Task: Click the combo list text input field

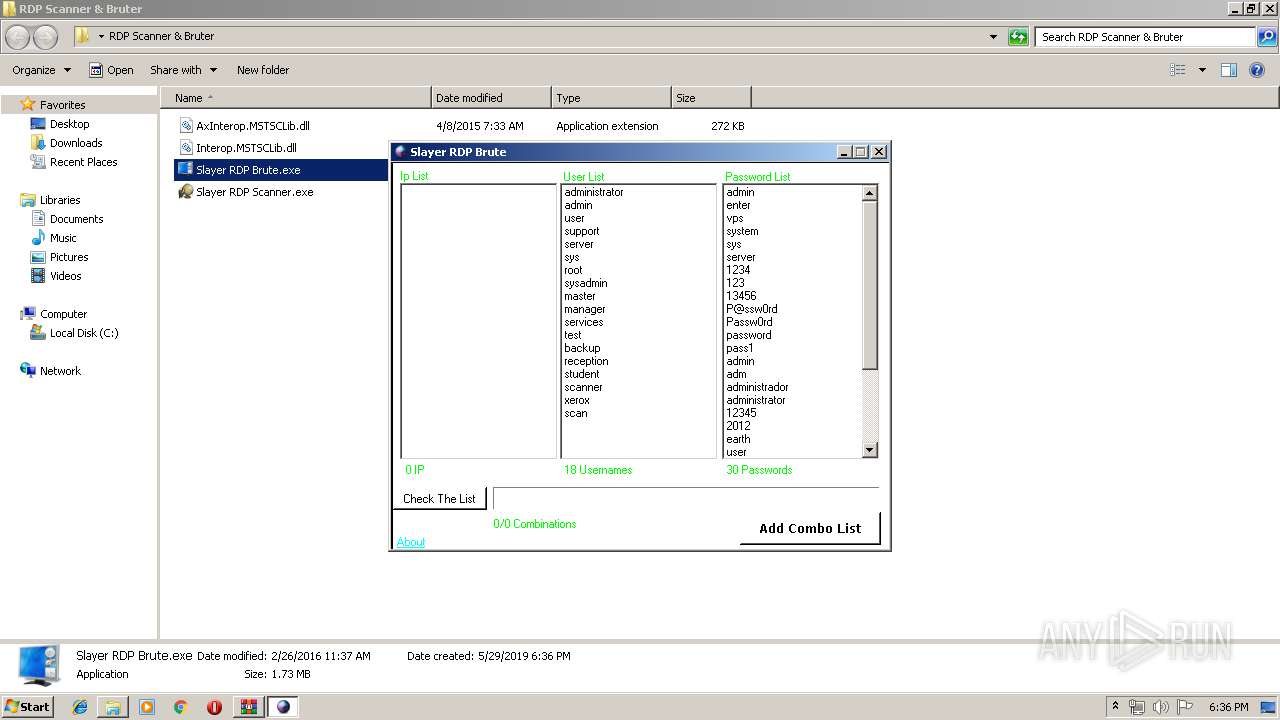Action: coord(686,499)
